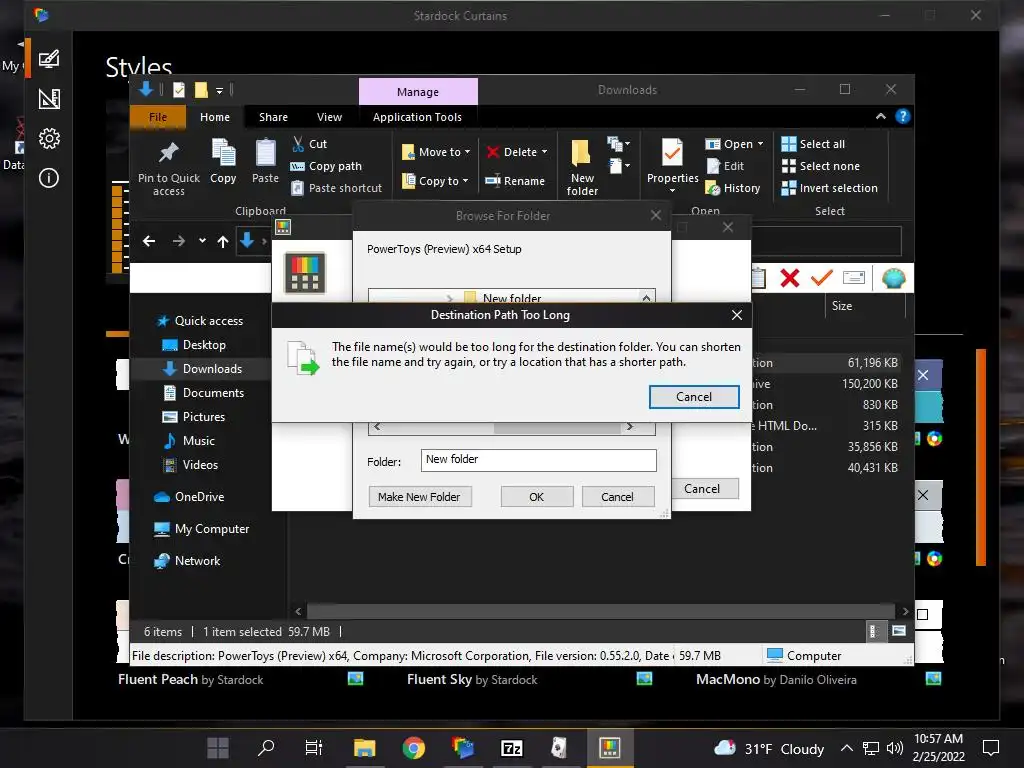Click the Cut scissors icon
The image size is (1024, 768).
click(x=298, y=144)
